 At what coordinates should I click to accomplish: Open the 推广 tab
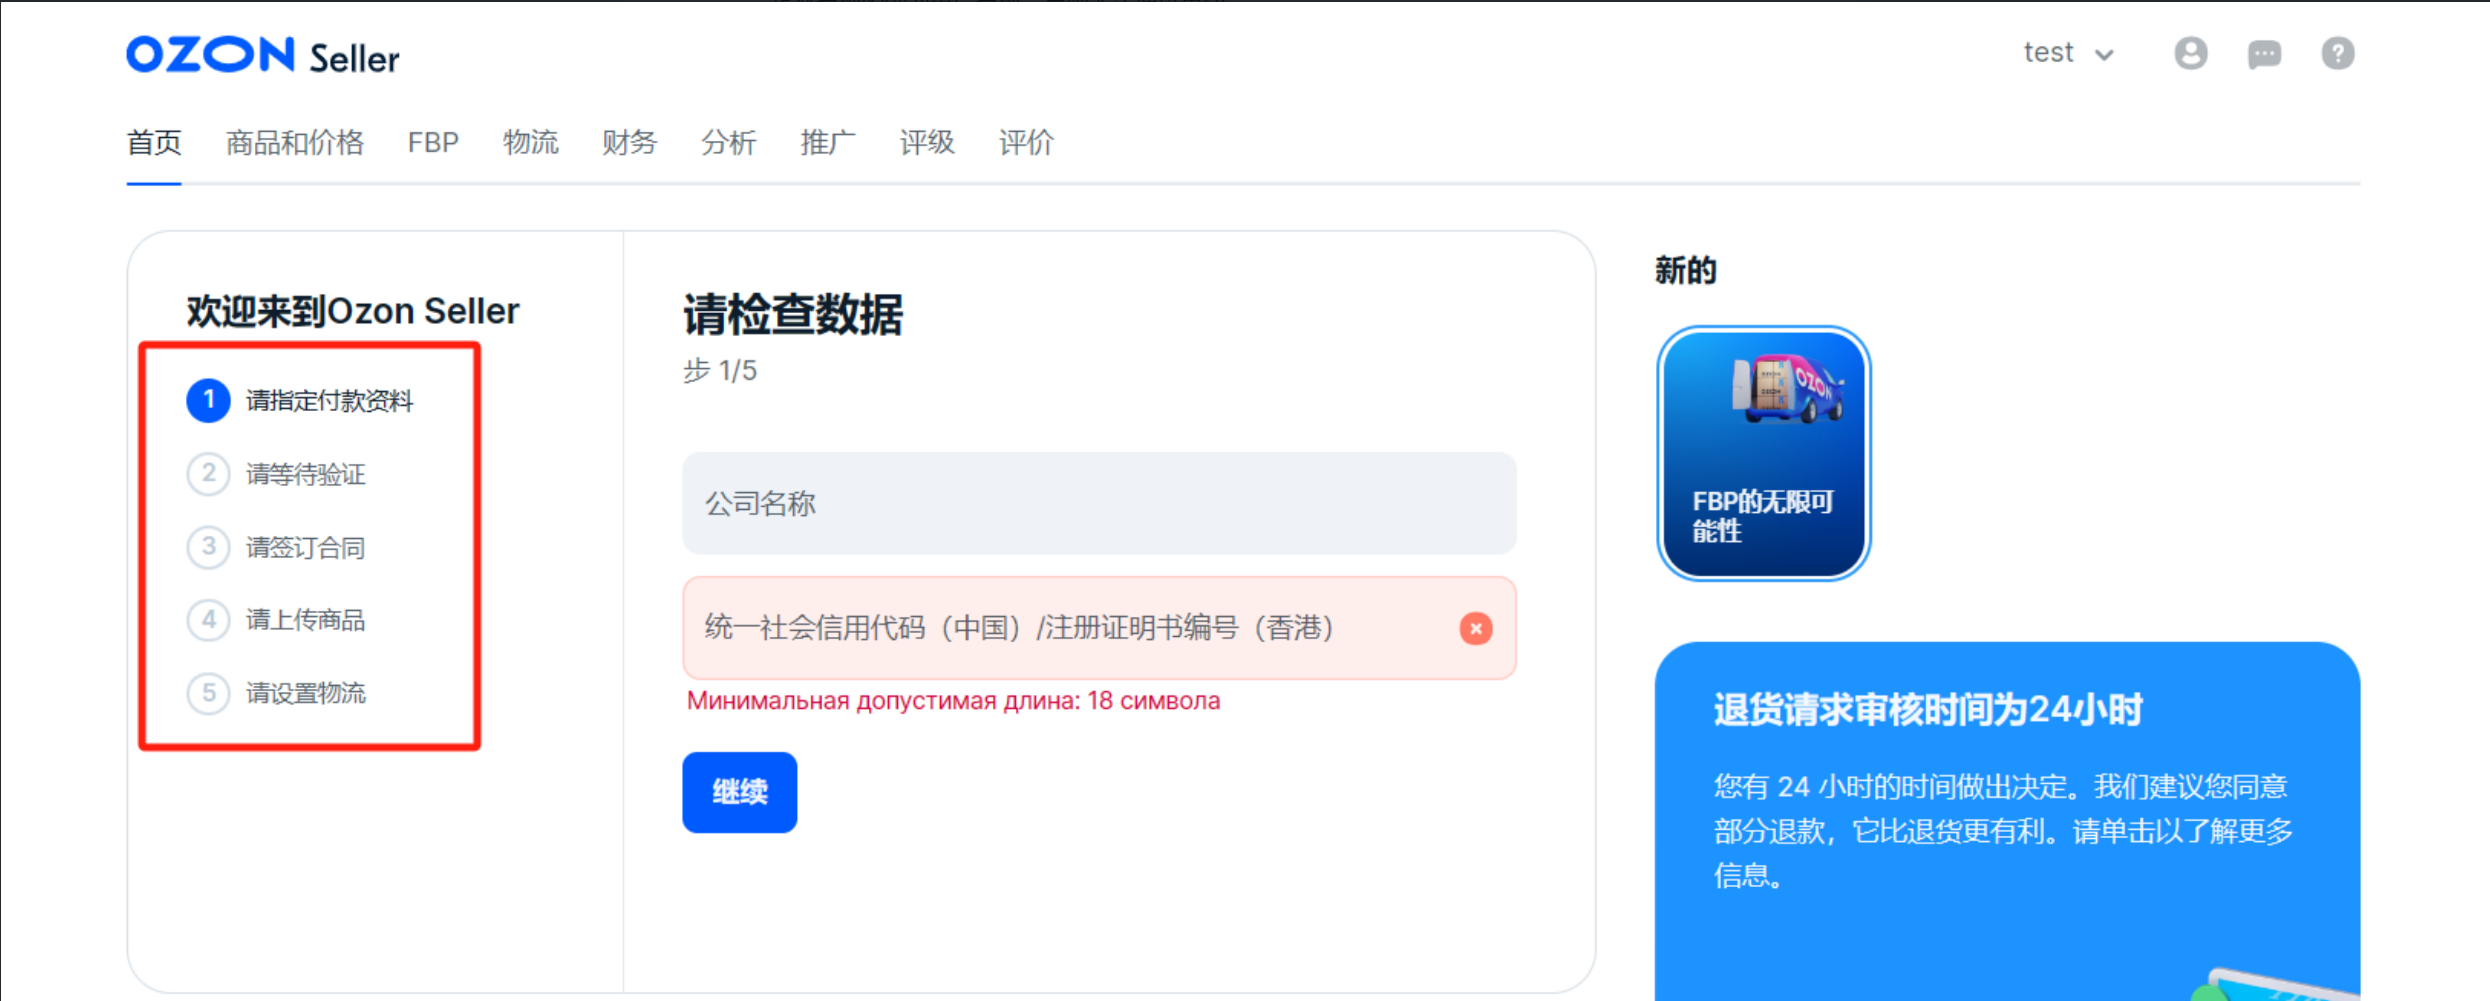827,143
